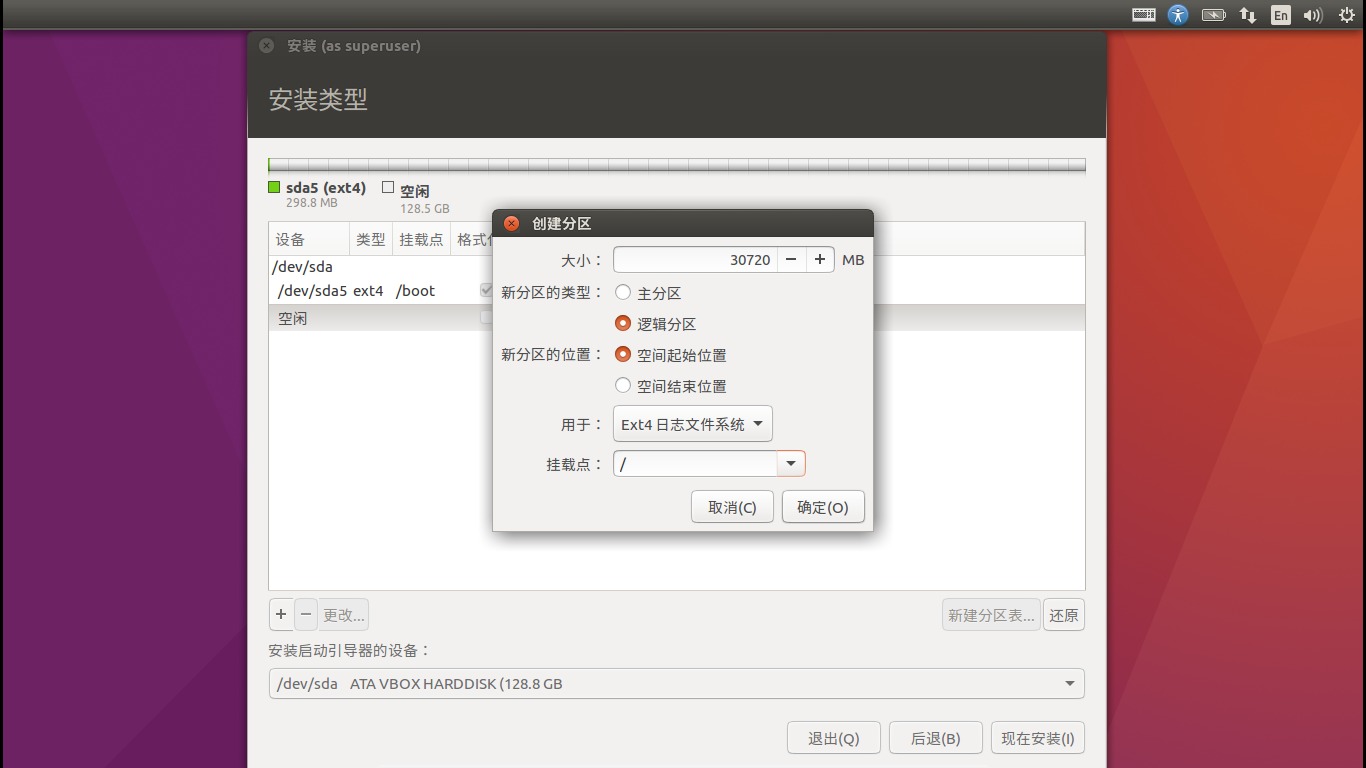
Task: Toggle the format checkbox for /dev/sda5
Action: (x=486, y=290)
